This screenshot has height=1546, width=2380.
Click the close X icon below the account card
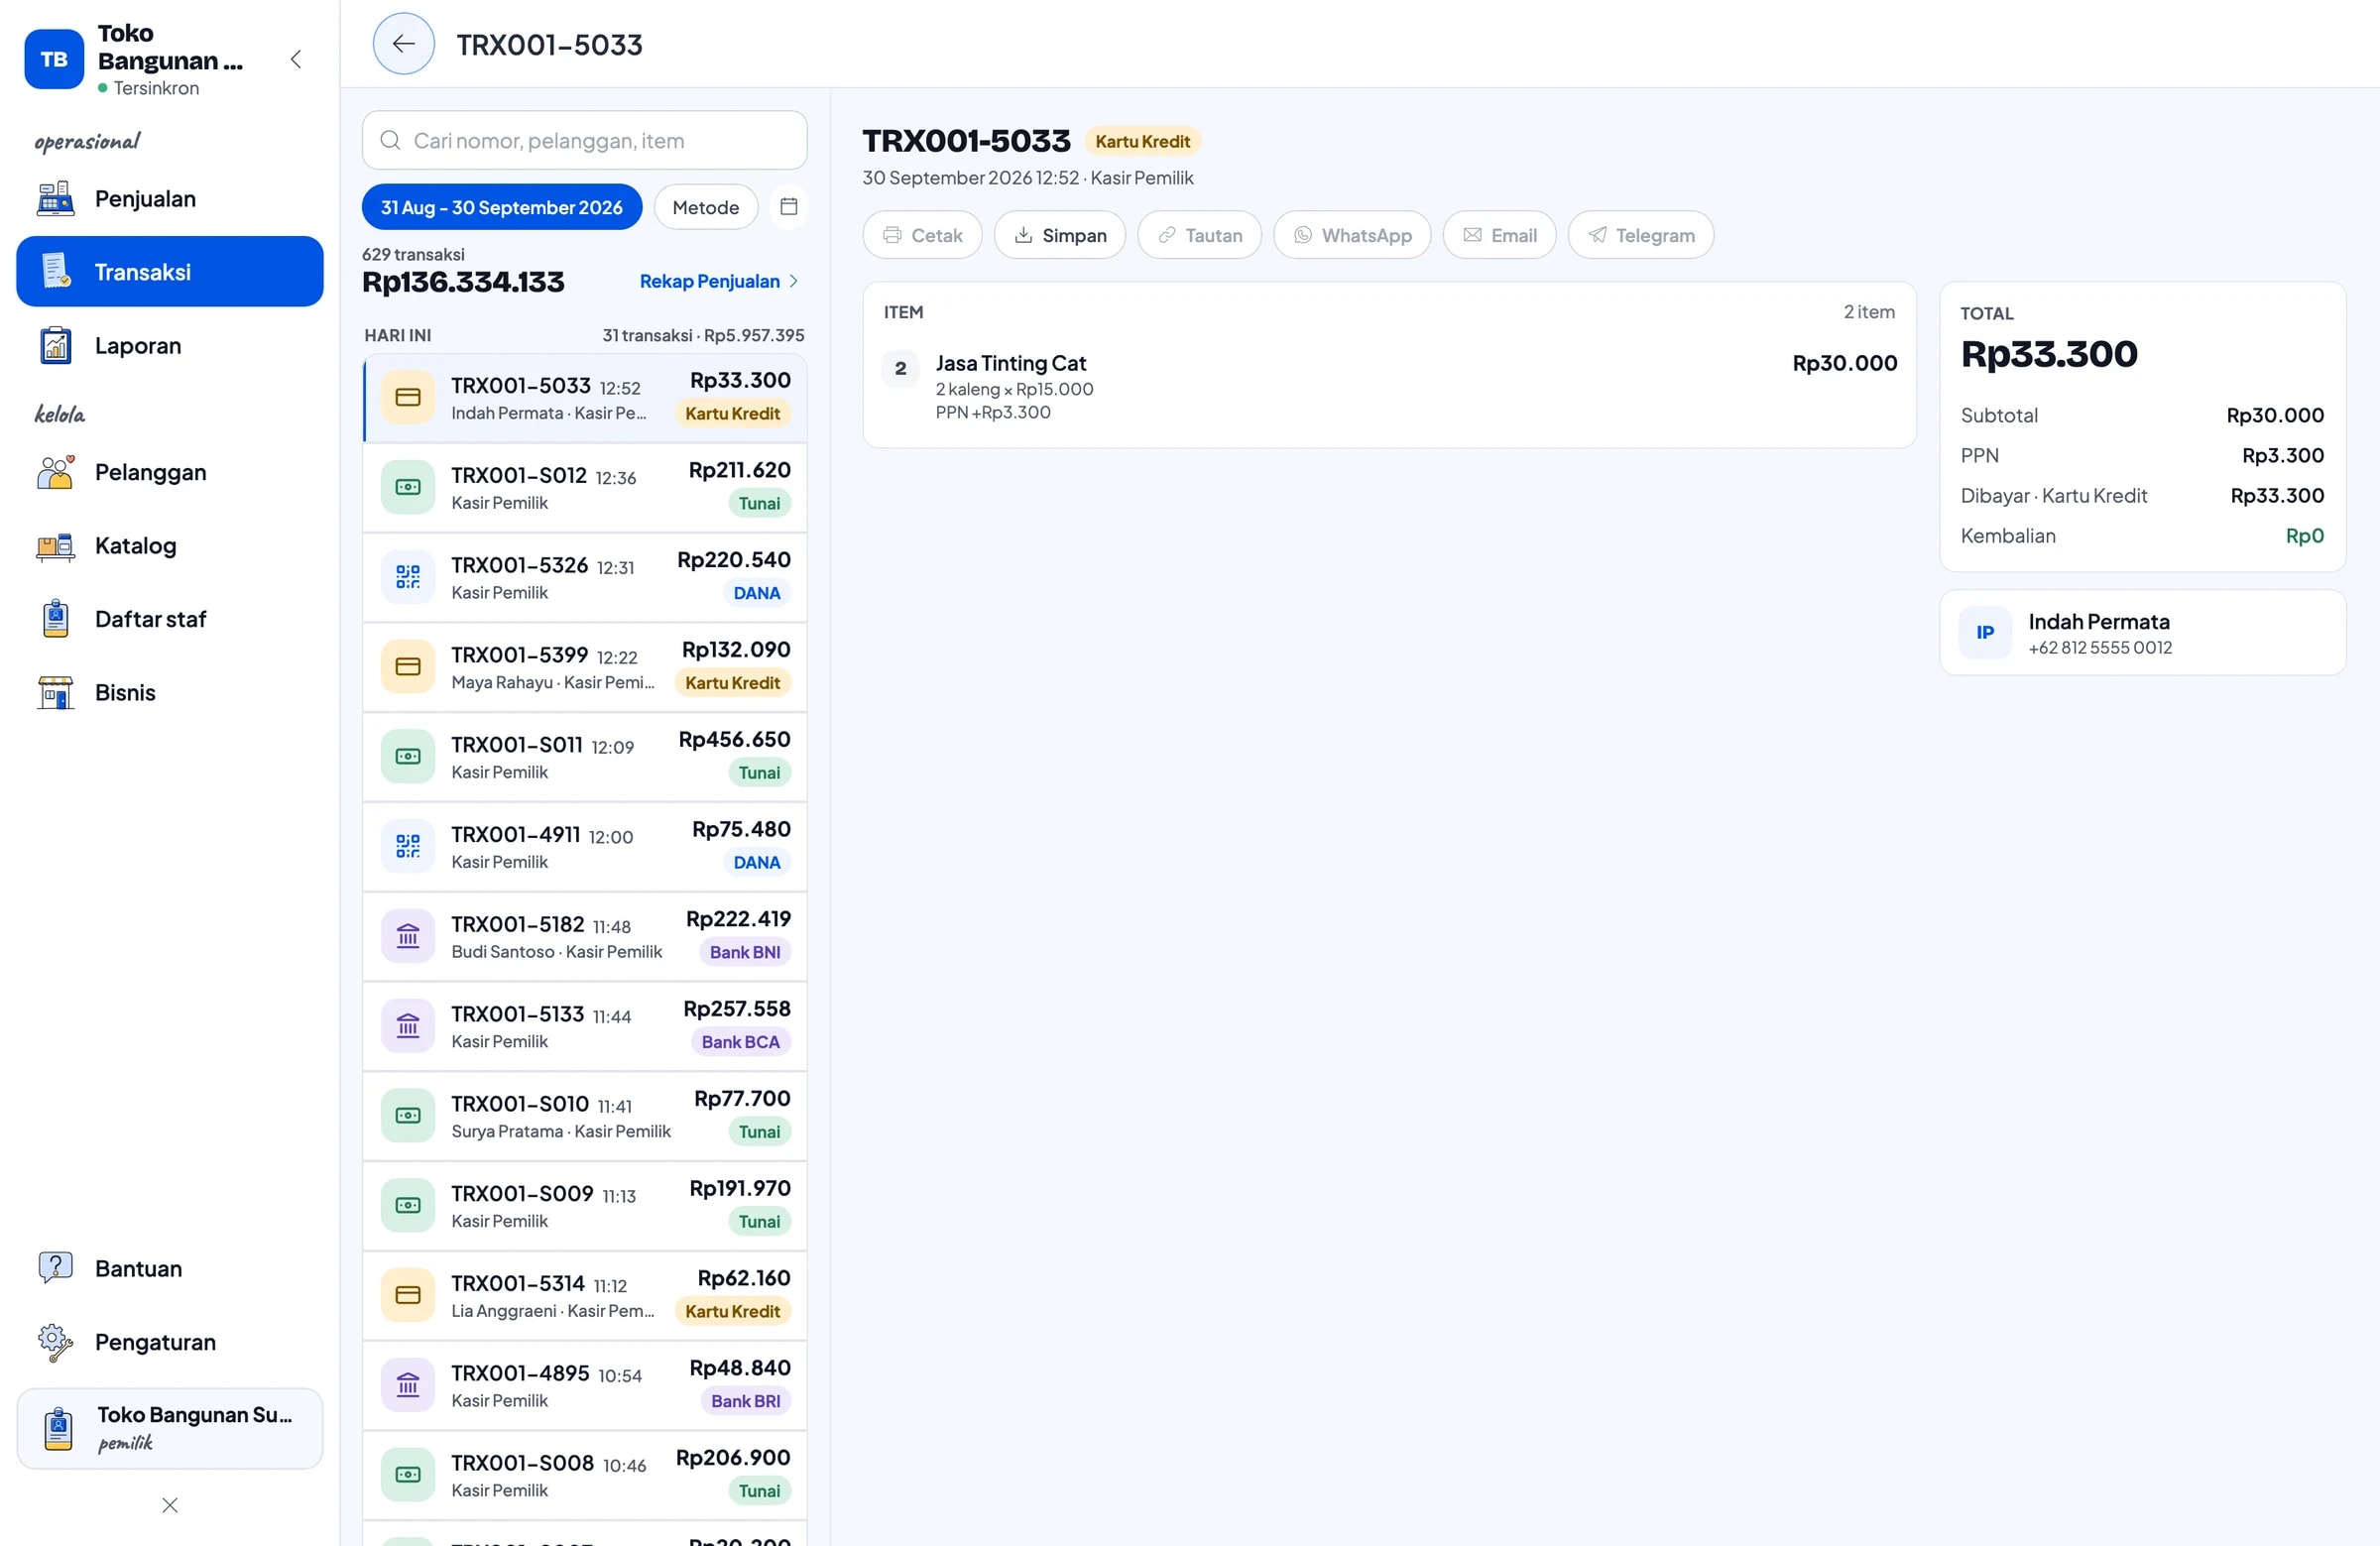(170, 1505)
